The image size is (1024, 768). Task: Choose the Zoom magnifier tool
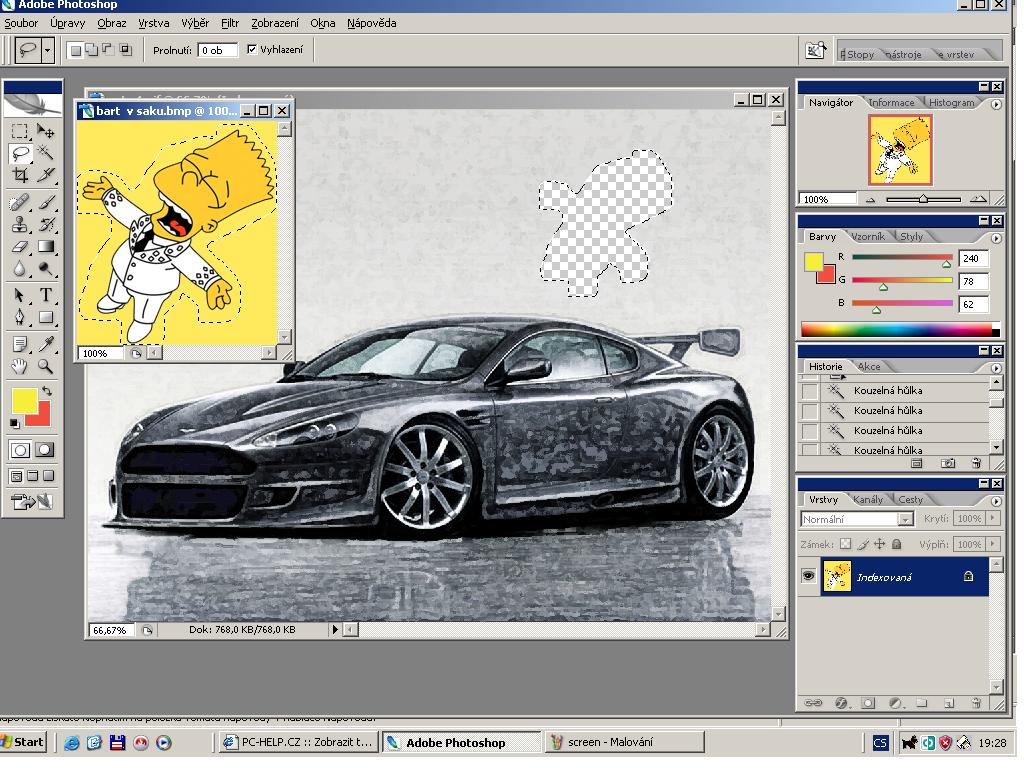pyautogui.click(x=46, y=366)
